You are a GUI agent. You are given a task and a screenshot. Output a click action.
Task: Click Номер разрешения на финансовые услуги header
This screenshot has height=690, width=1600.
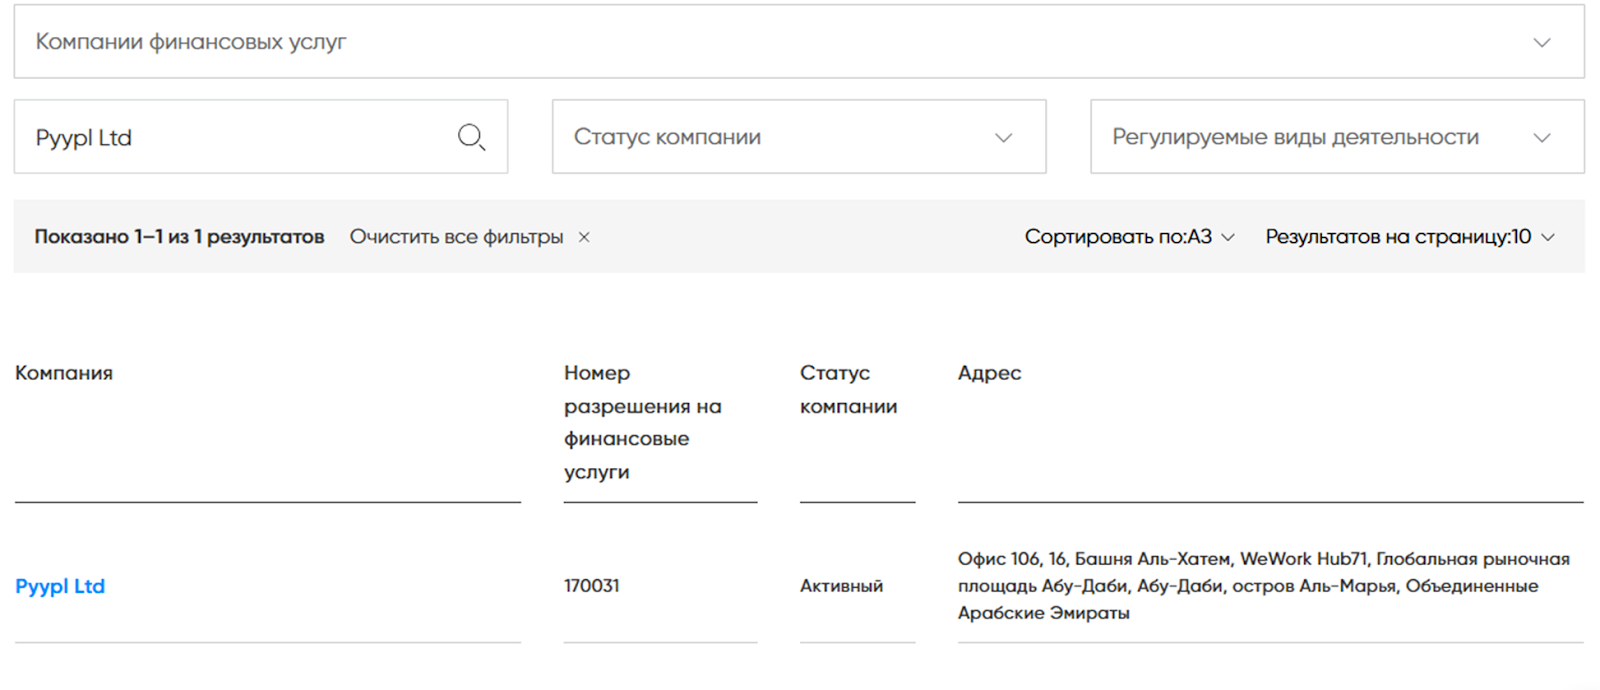[643, 422]
